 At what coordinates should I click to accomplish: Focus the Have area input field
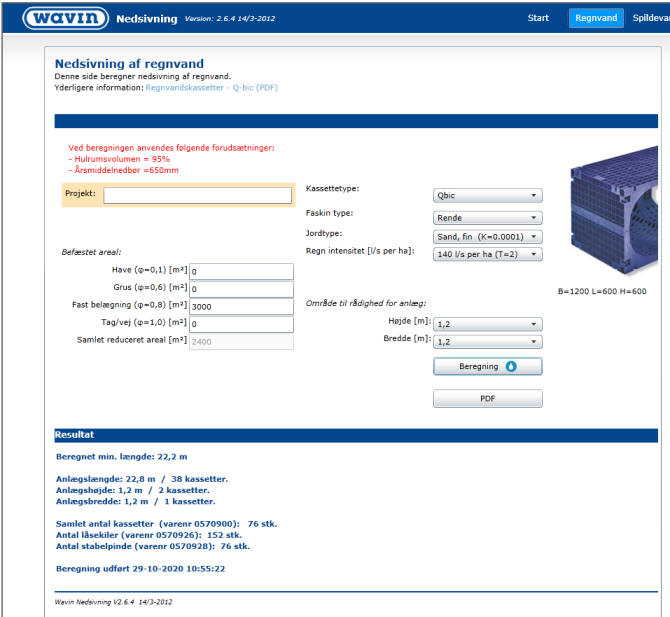coord(240,272)
